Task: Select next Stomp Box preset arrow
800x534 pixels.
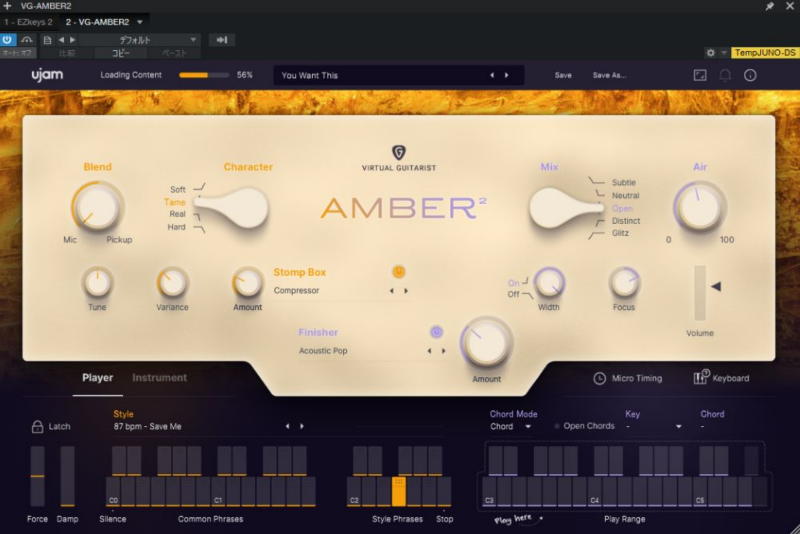Action: pos(406,291)
